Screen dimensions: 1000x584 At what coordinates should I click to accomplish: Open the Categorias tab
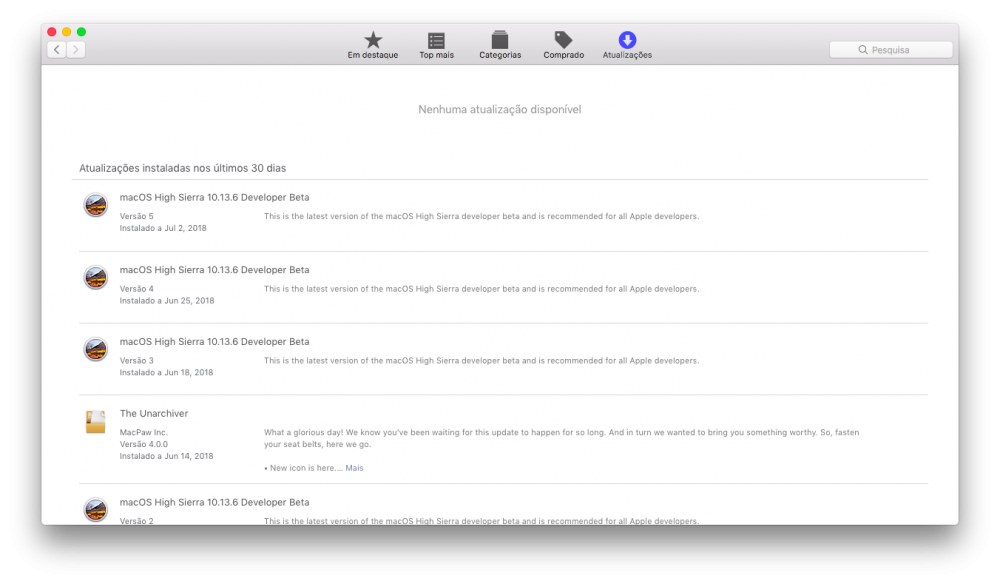tap(500, 45)
